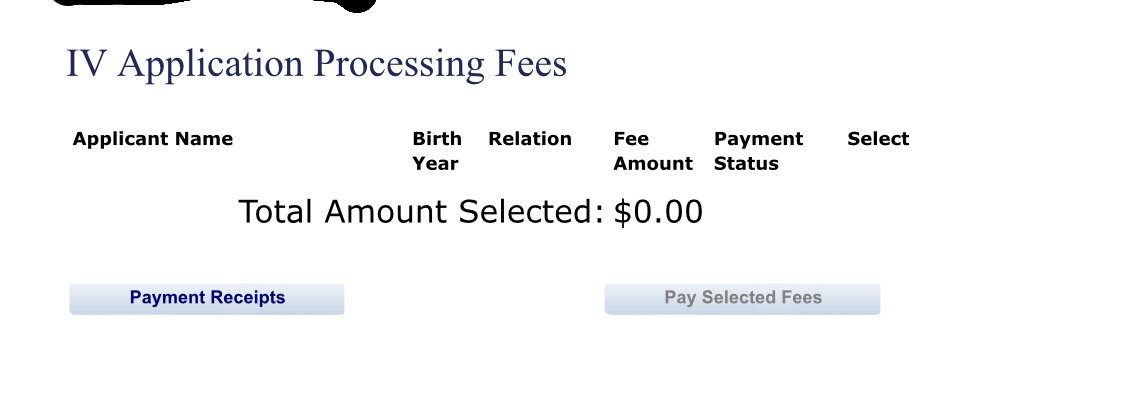
Task: Click the word Receipts on the left button
Action: pyautogui.click(x=248, y=298)
